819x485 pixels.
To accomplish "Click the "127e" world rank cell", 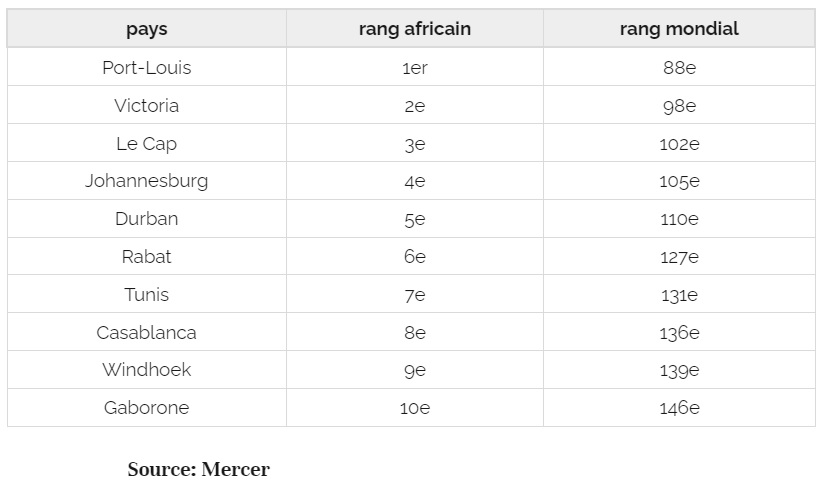I will pyautogui.click(x=679, y=257).
